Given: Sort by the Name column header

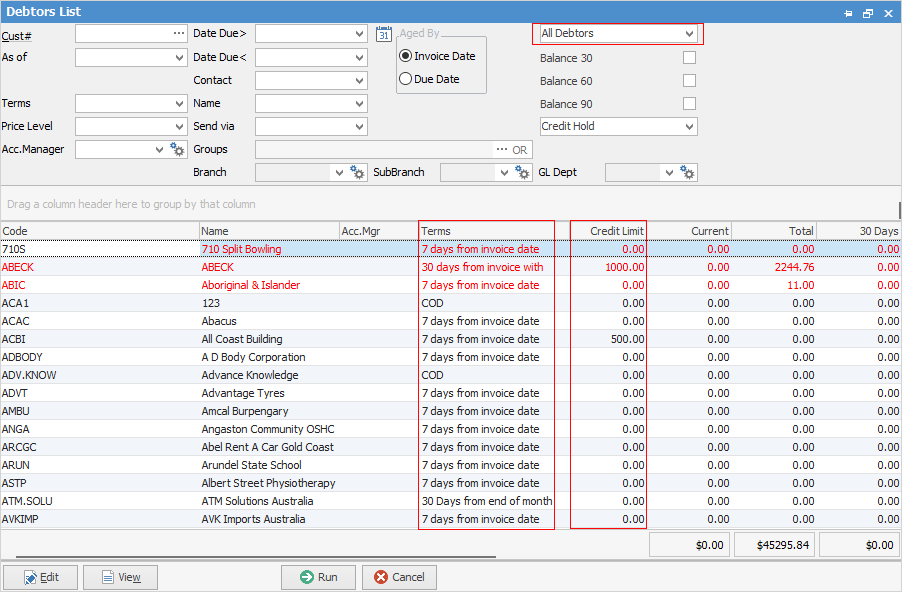Looking at the screenshot, I should (x=268, y=231).
